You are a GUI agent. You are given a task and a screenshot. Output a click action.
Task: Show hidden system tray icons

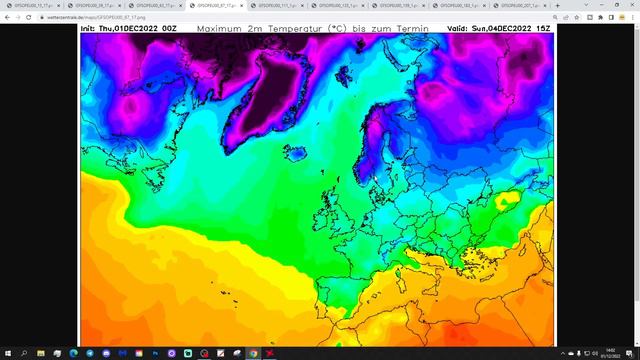pos(563,353)
